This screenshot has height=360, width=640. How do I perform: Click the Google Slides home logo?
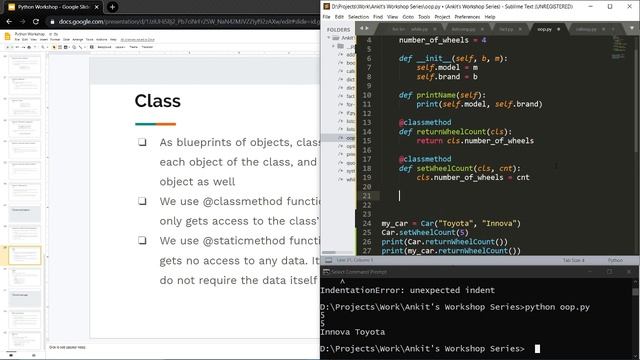click(7, 37)
